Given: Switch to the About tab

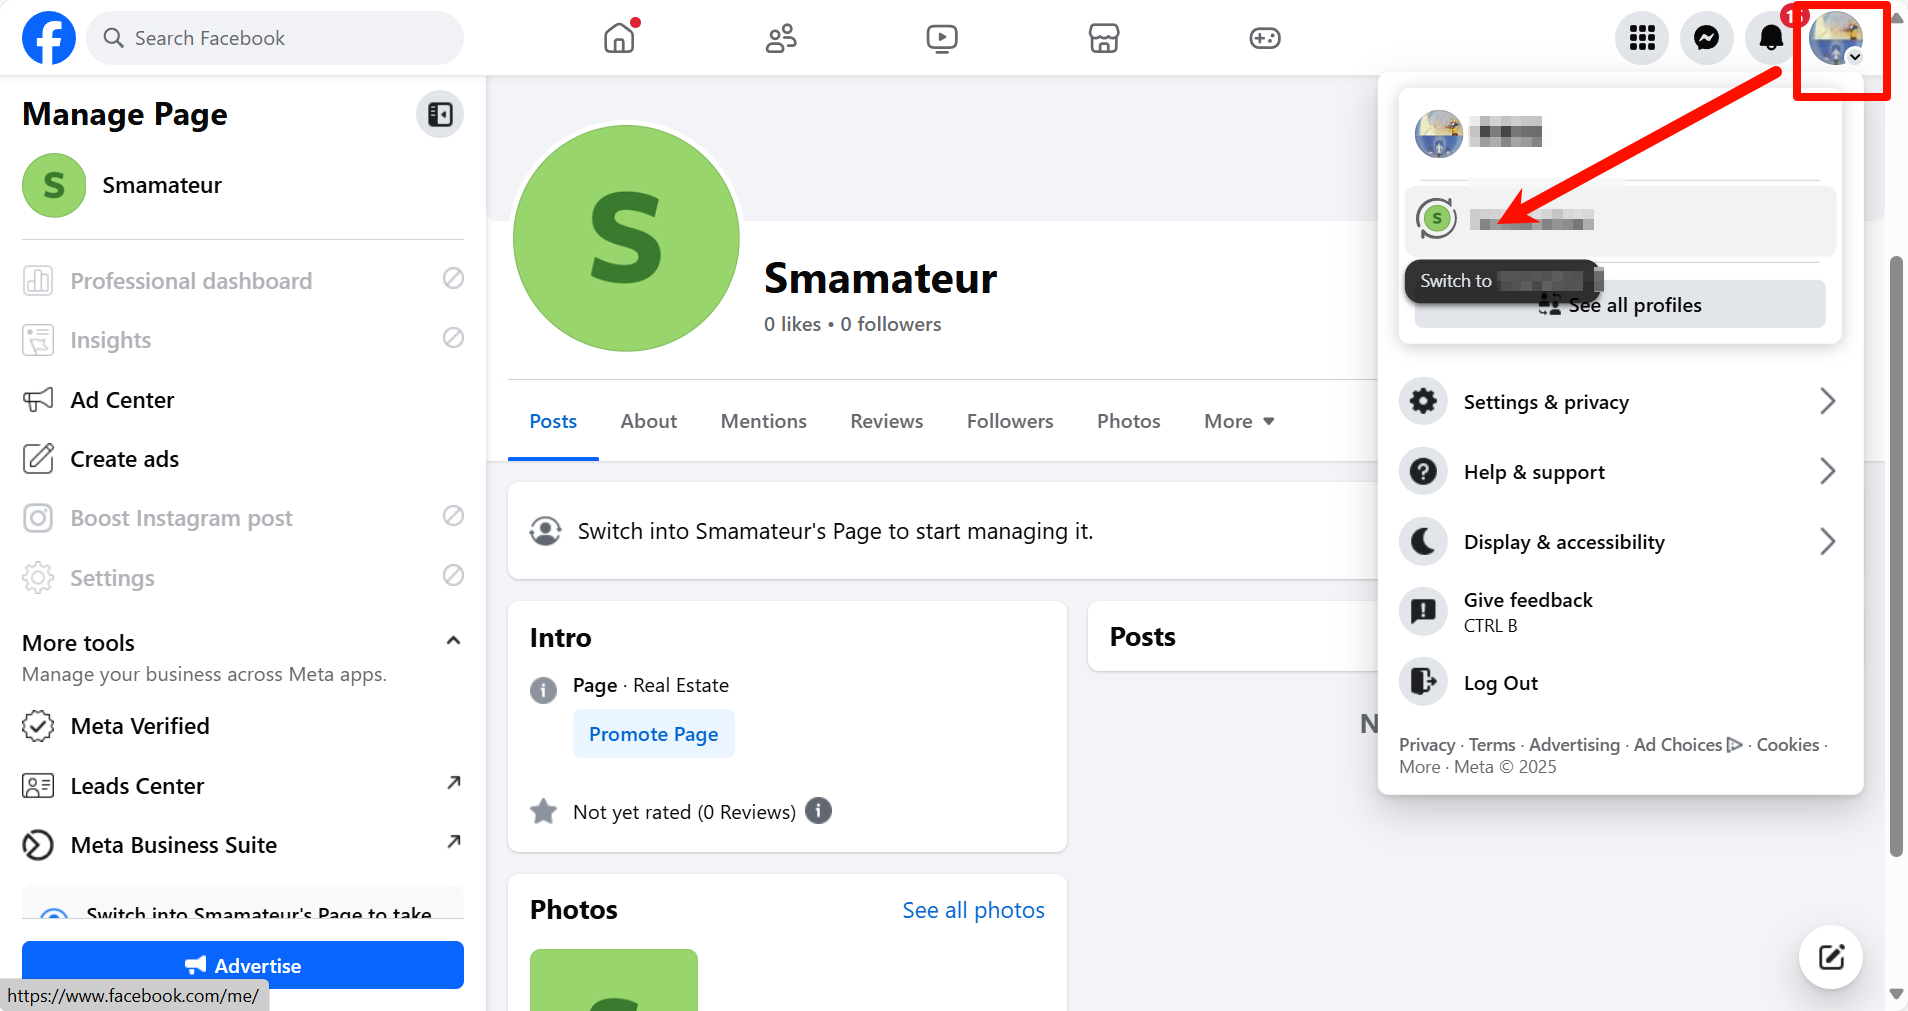Looking at the screenshot, I should pos(648,421).
